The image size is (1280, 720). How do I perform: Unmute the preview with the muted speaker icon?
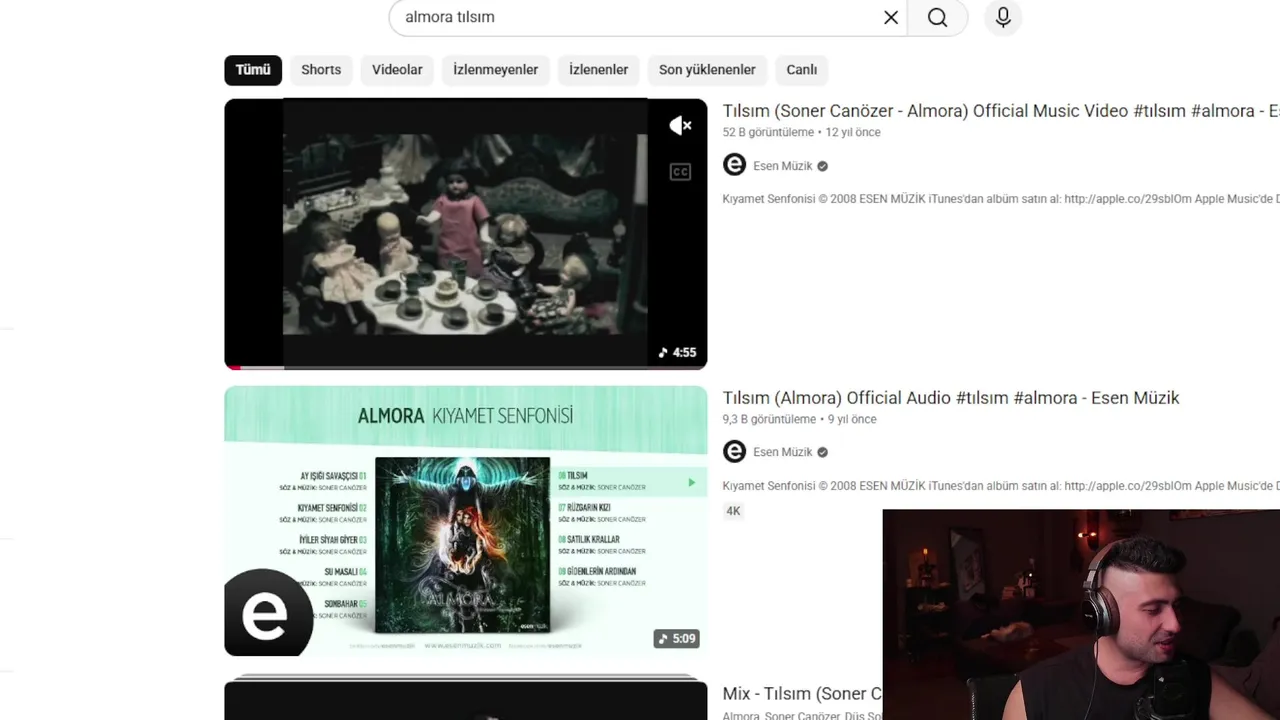point(680,125)
